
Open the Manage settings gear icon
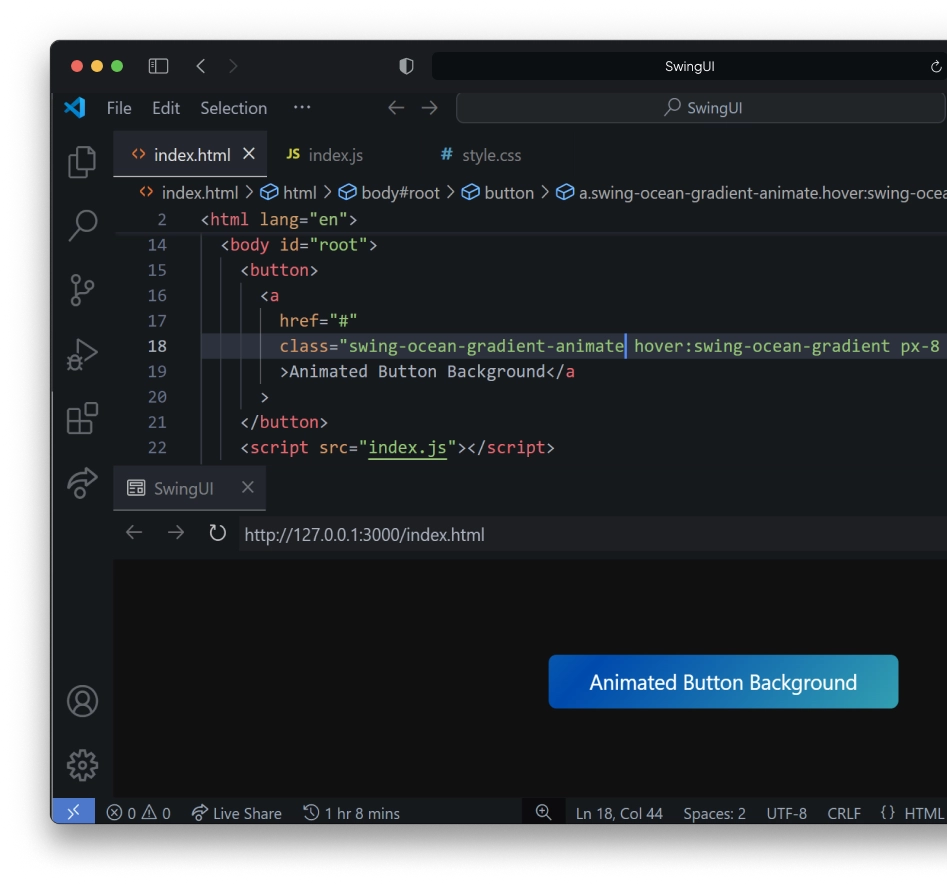pos(82,765)
